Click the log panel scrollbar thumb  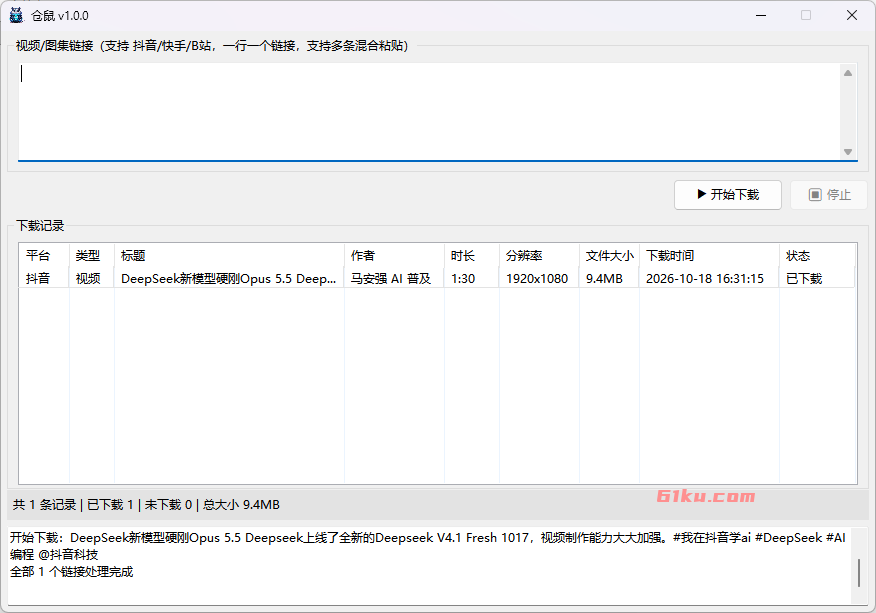pyautogui.click(x=859, y=573)
